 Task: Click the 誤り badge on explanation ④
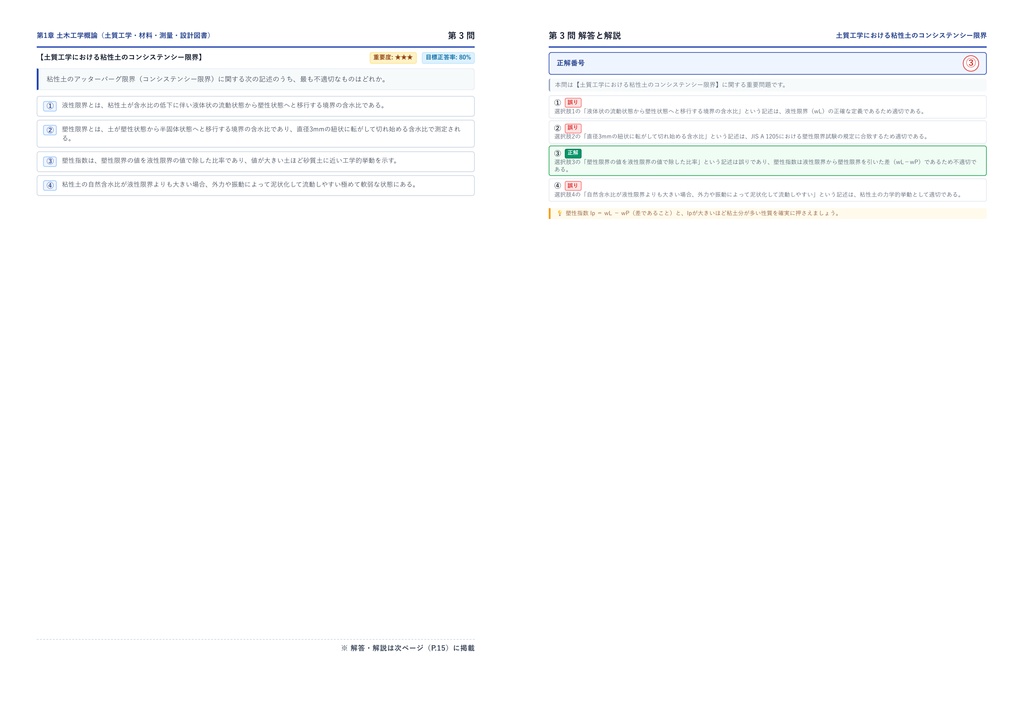pos(573,185)
